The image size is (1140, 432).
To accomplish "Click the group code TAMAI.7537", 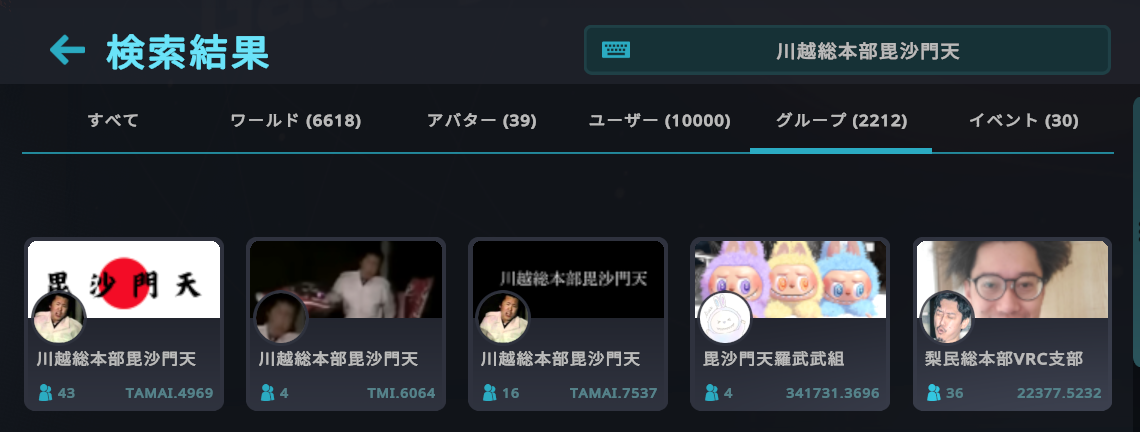I will click(613, 393).
